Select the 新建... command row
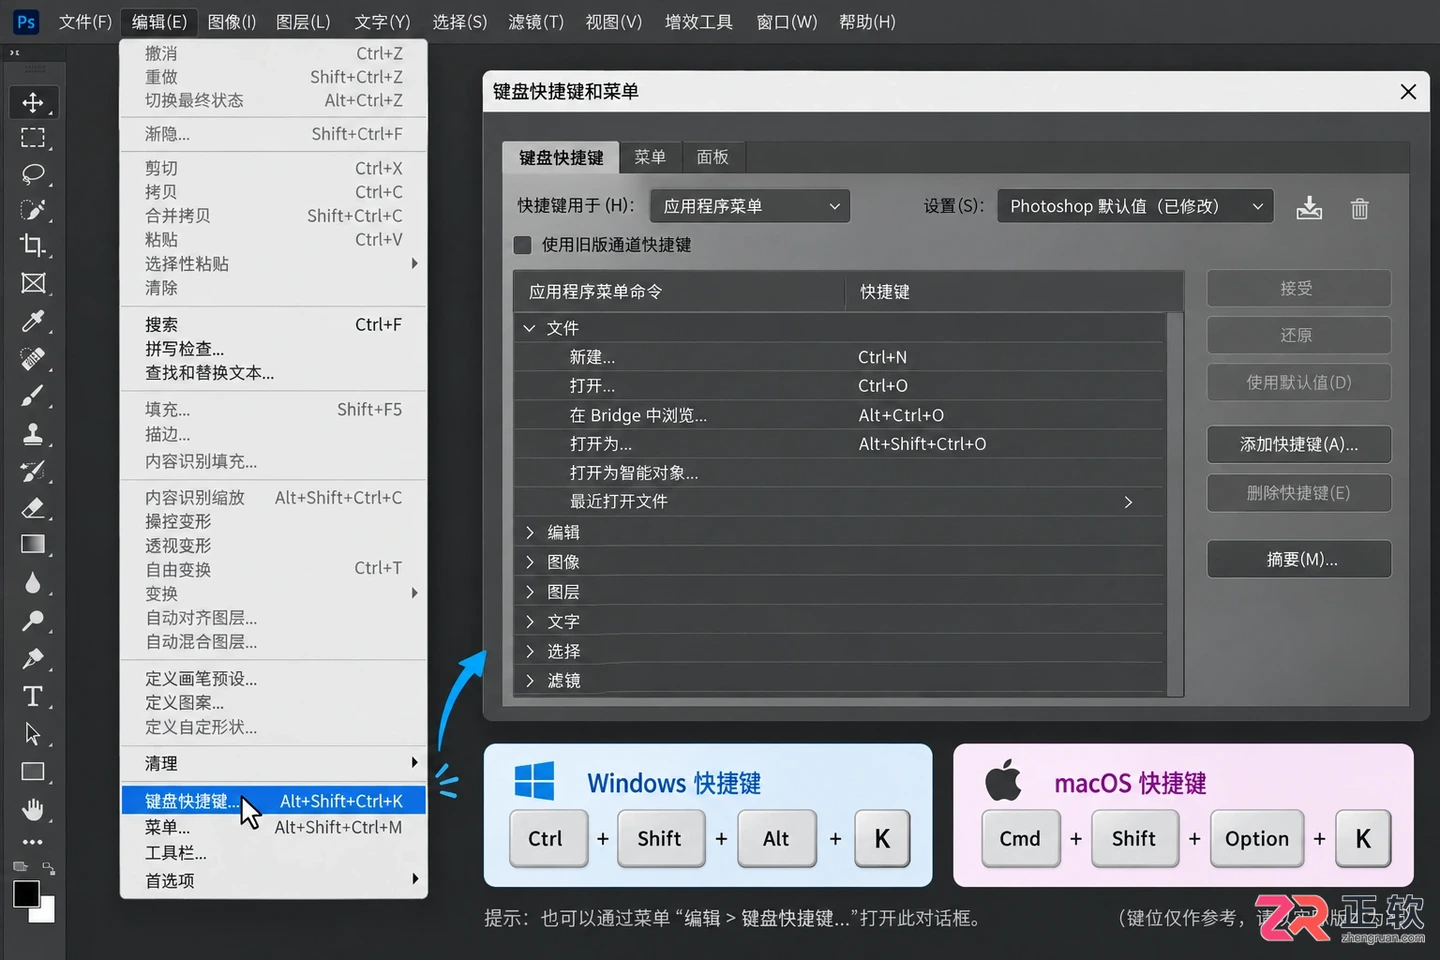 coord(840,357)
